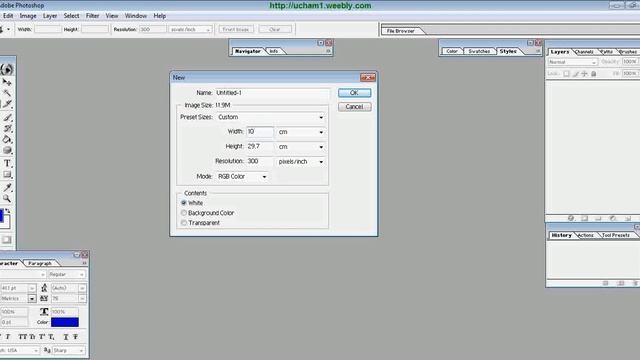Add a layer mask in Layers panel
The width and height of the screenshot is (640, 360).
(x=584, y=218)
